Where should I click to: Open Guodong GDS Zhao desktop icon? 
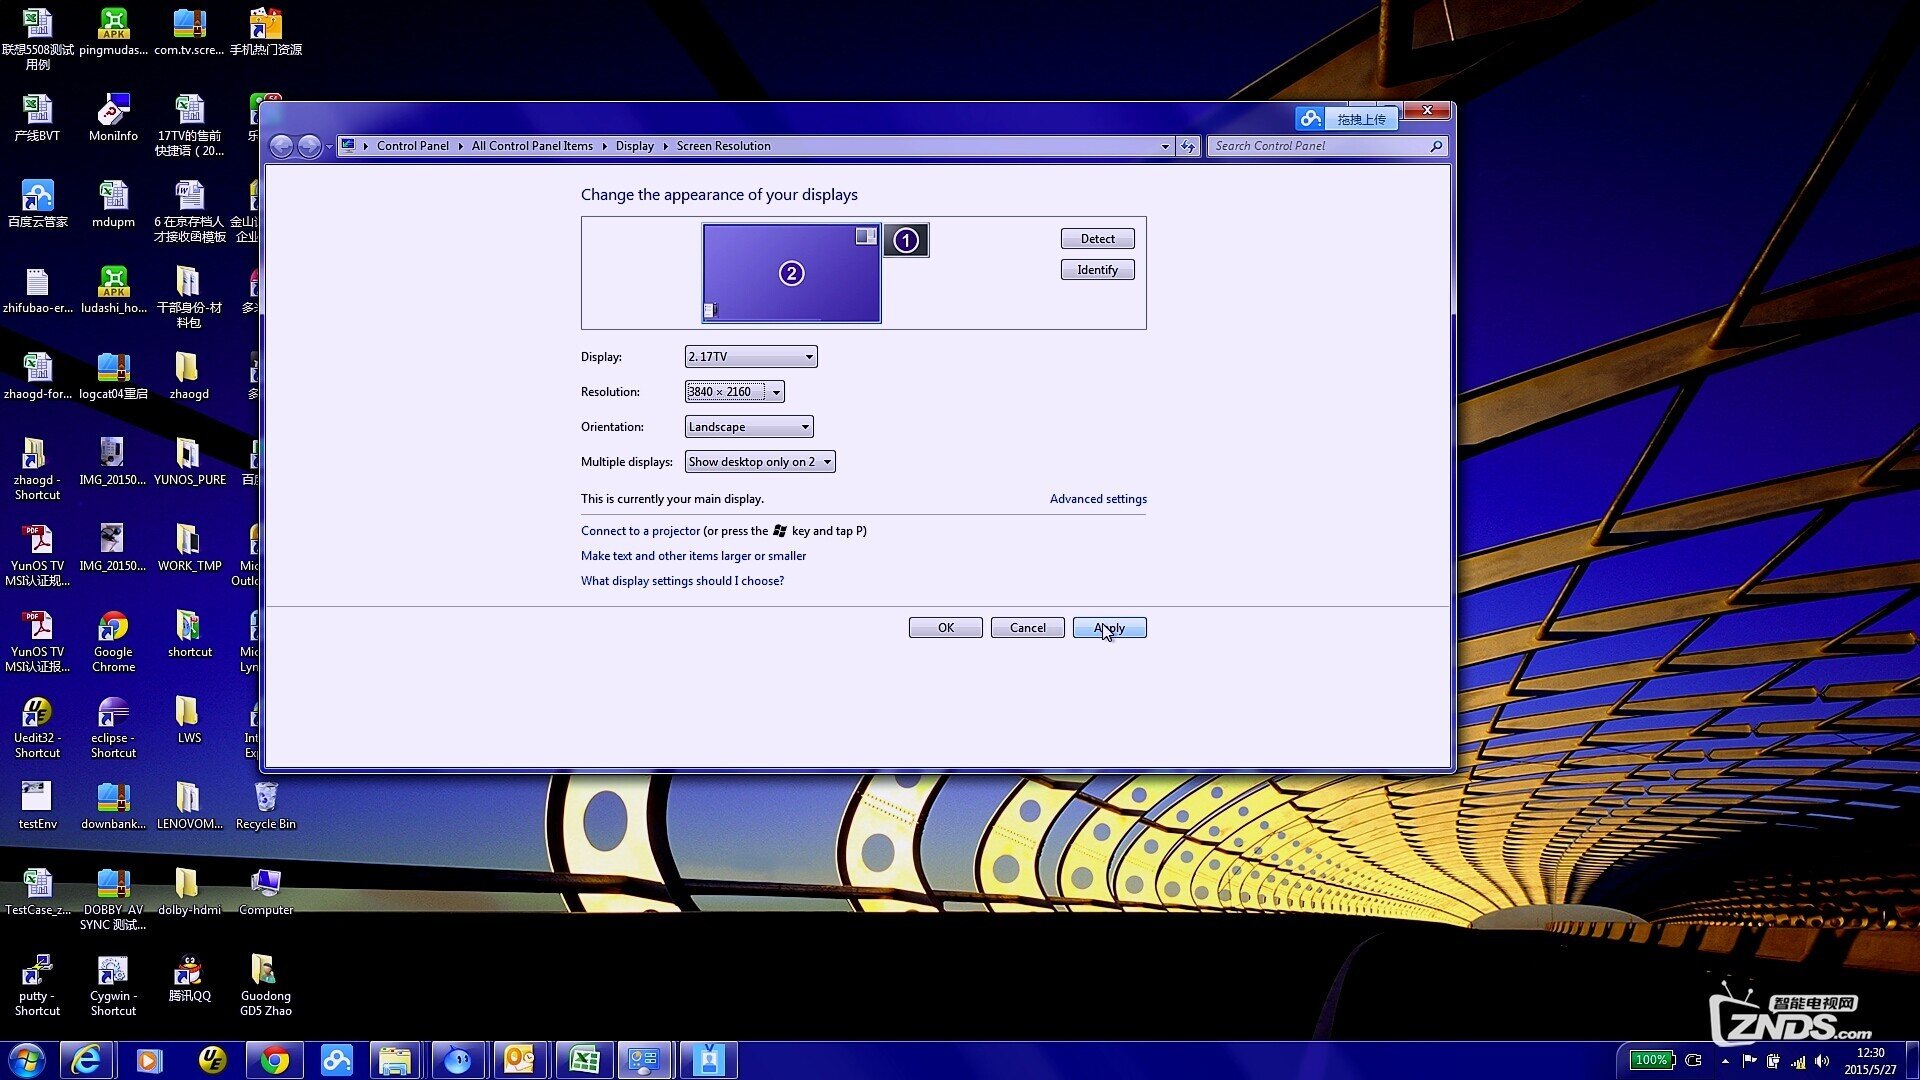(265, 985)
